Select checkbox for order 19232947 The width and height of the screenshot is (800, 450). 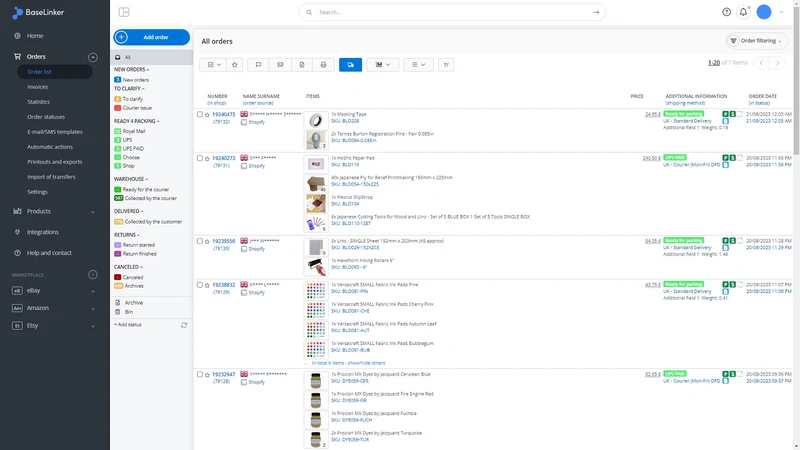(x=200, y=374)
